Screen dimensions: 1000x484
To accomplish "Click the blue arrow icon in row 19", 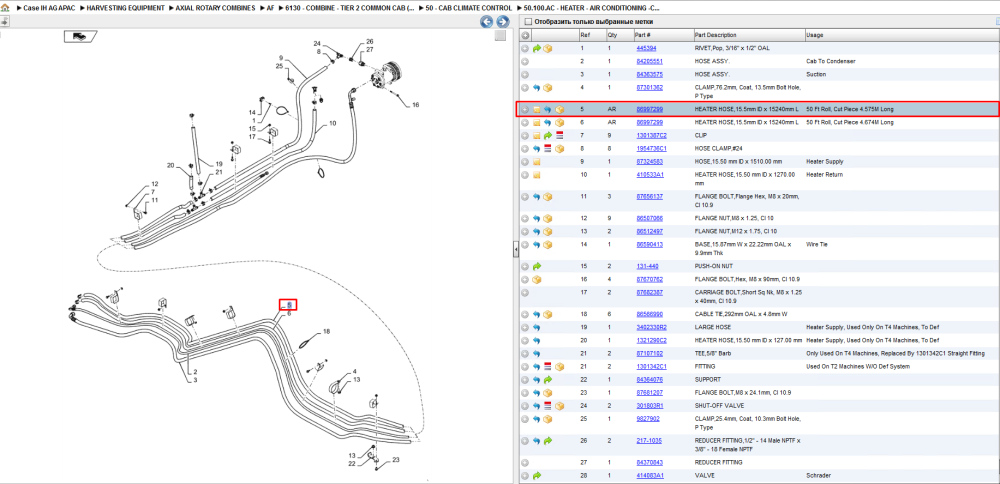I will tap(537, 327).
